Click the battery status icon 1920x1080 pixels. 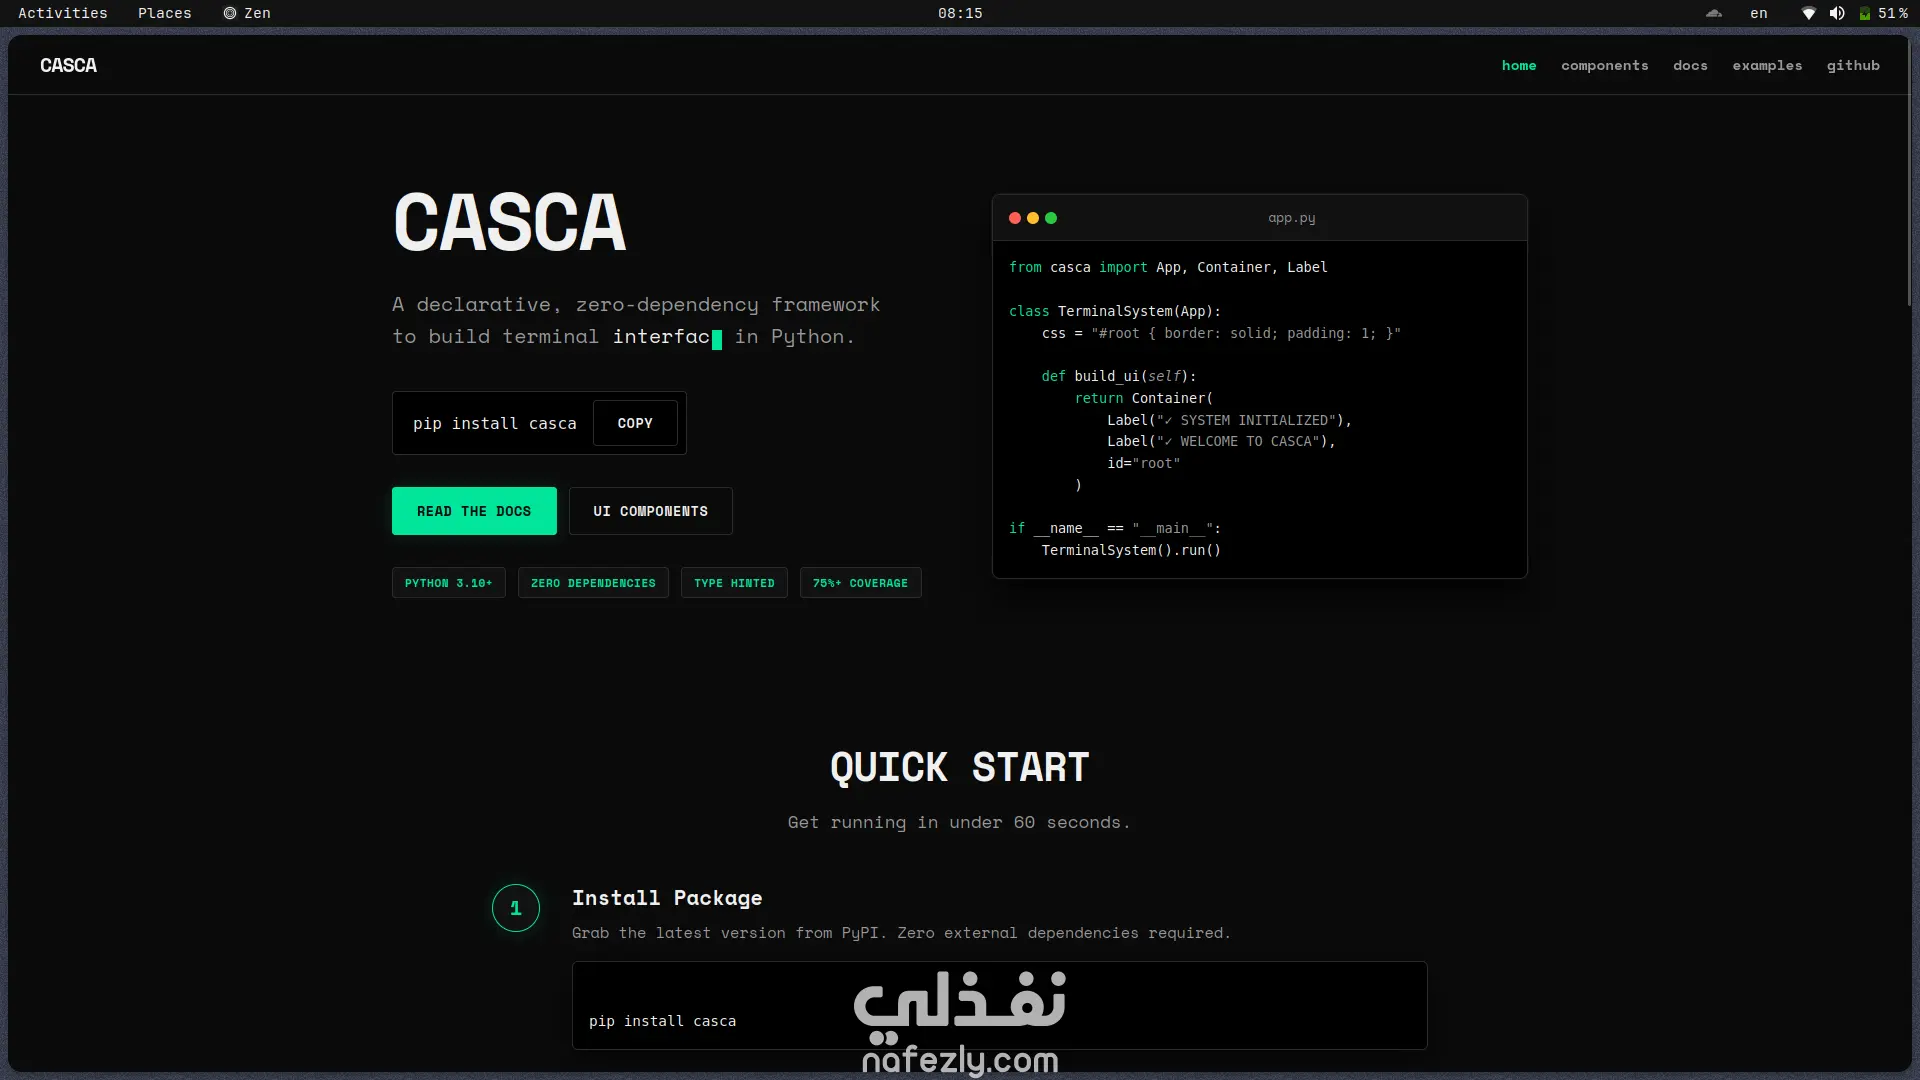pyautogui.click(x=1865, y=13)
